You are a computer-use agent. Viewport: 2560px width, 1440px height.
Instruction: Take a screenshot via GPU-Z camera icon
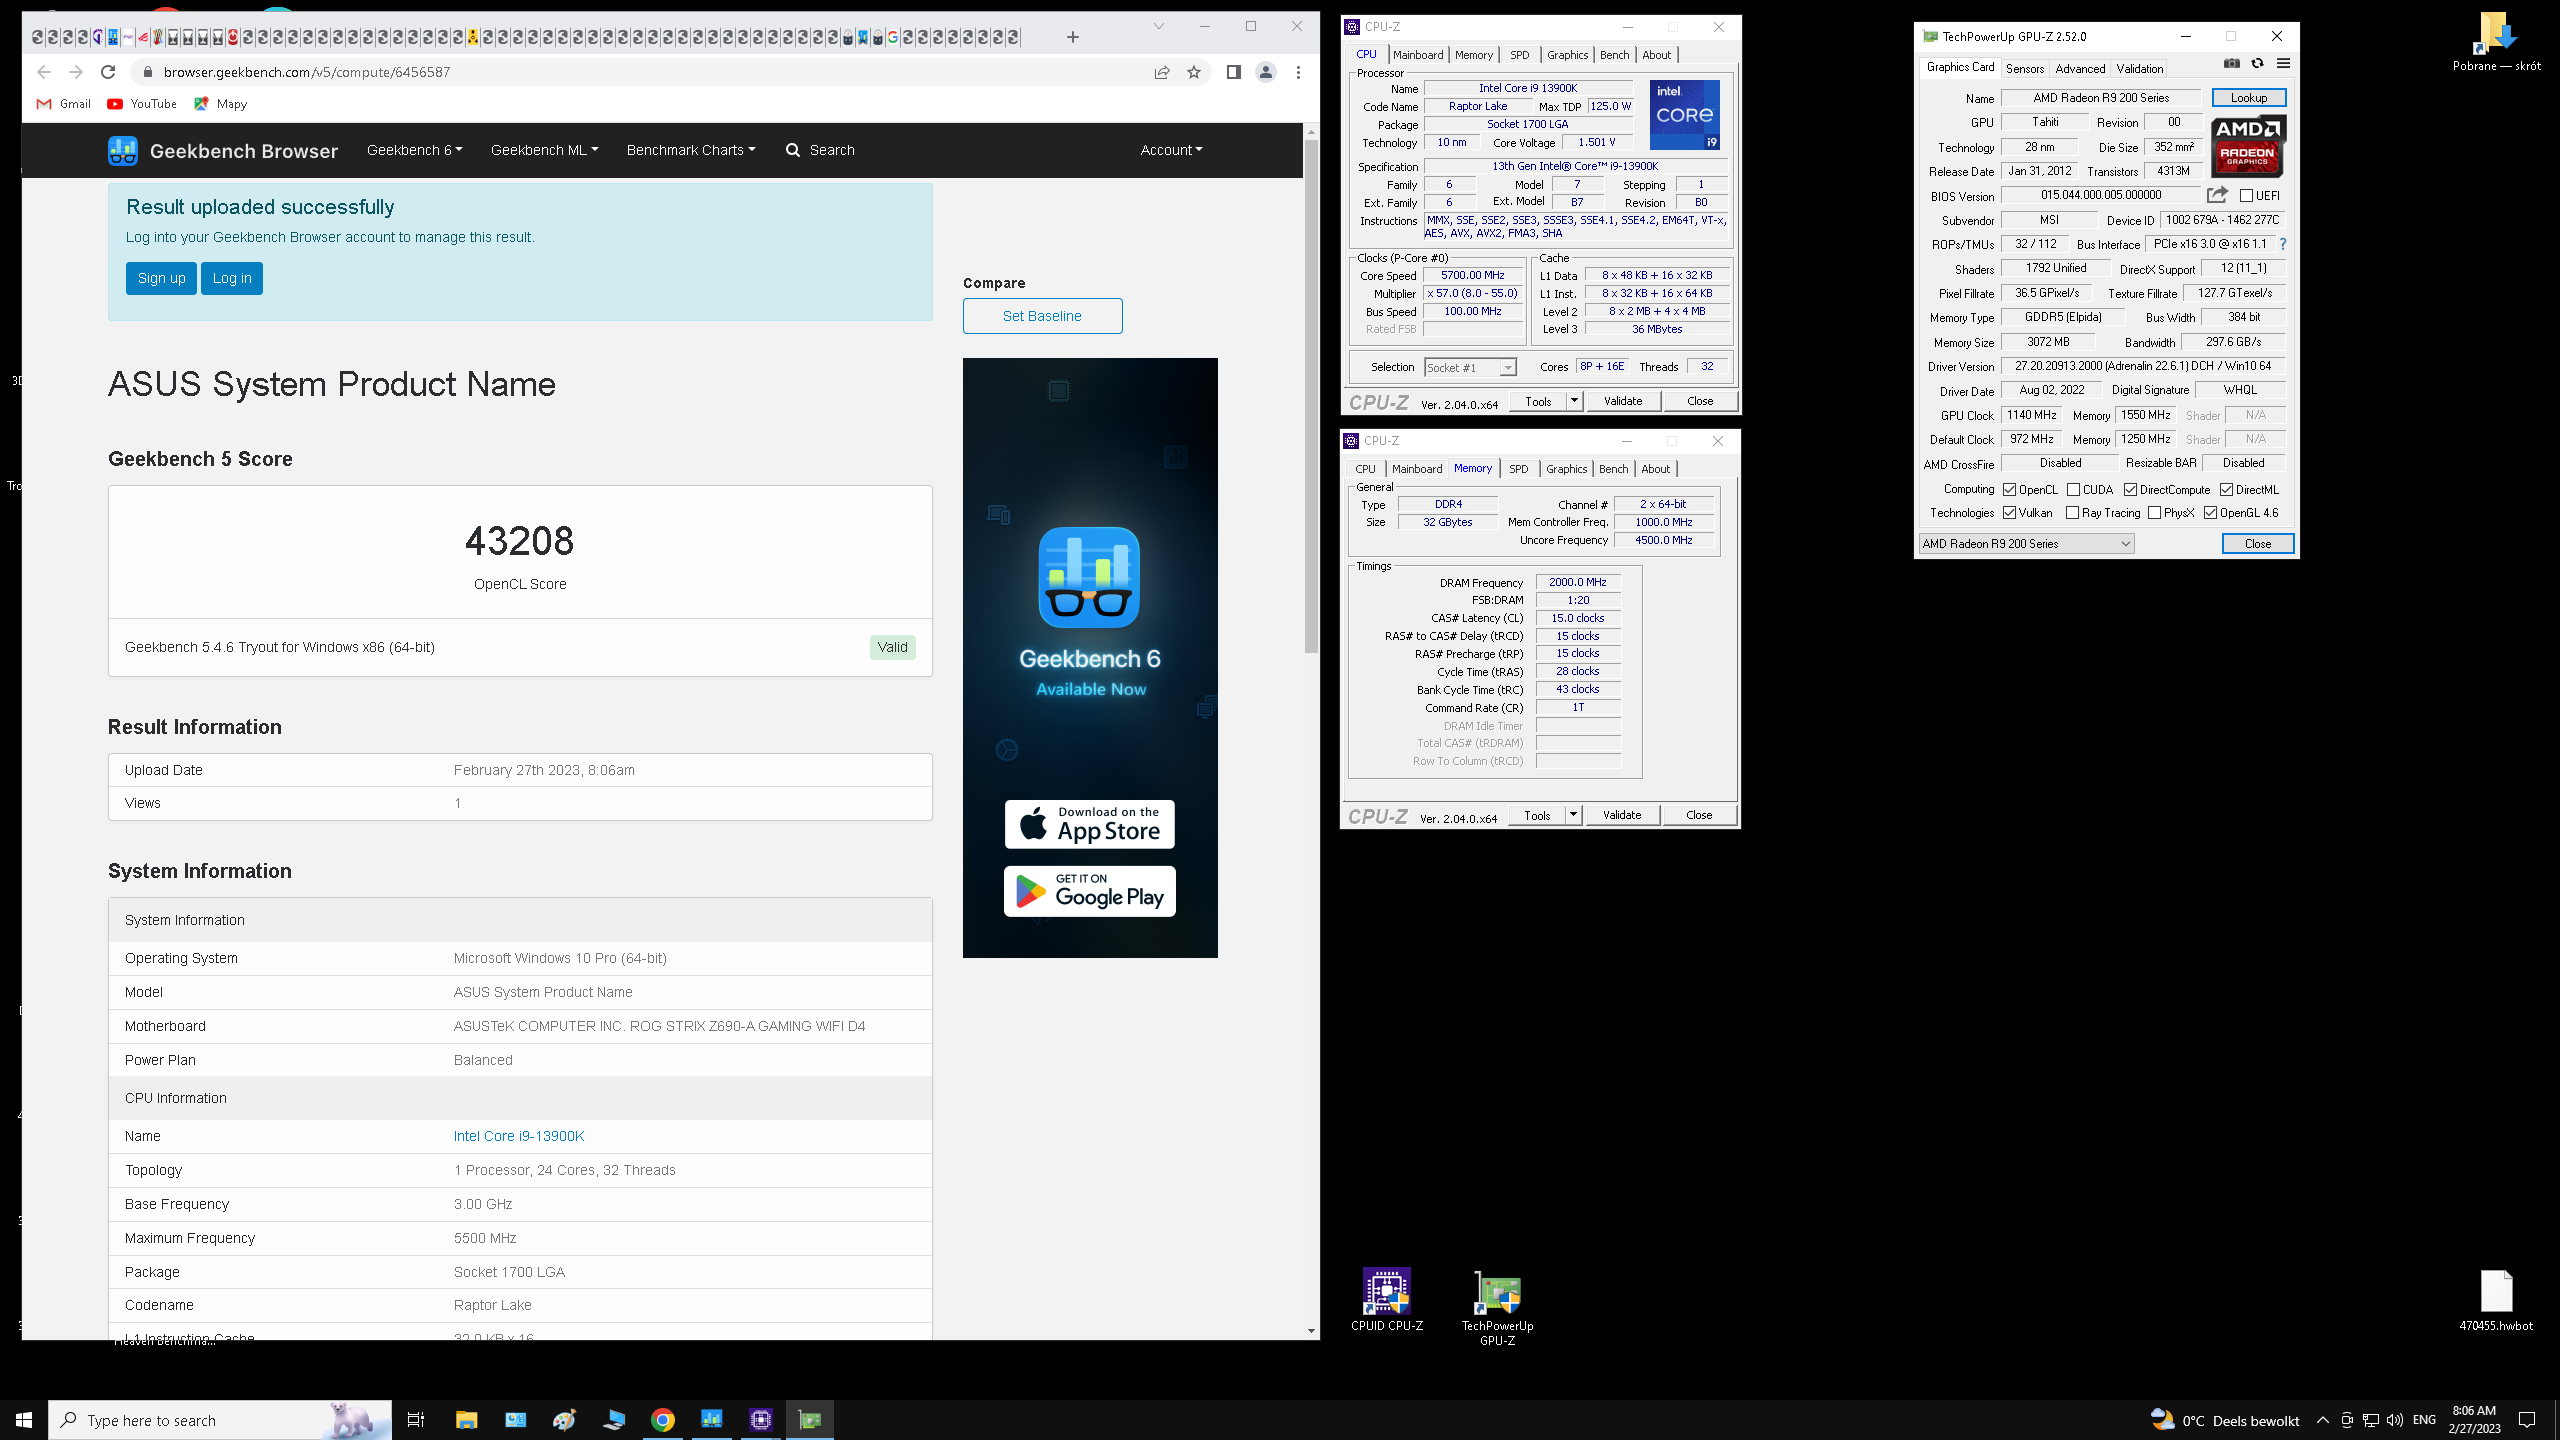click(2232, 63)
